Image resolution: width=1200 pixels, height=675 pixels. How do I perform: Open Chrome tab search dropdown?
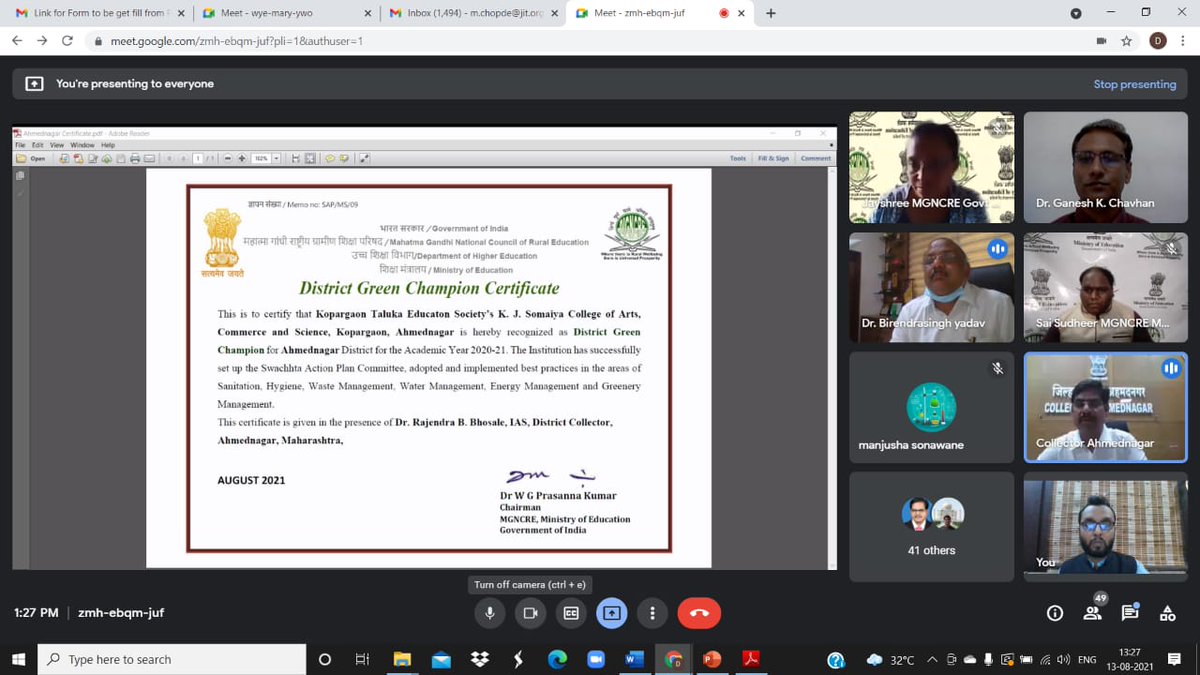pos(1075,13)
